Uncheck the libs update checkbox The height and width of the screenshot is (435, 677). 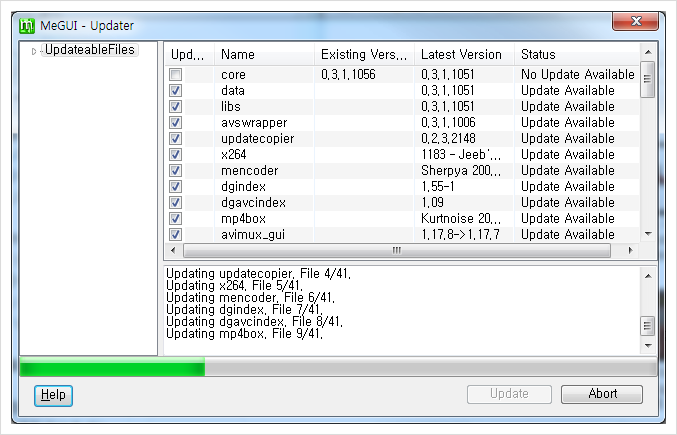click(175, 107)
